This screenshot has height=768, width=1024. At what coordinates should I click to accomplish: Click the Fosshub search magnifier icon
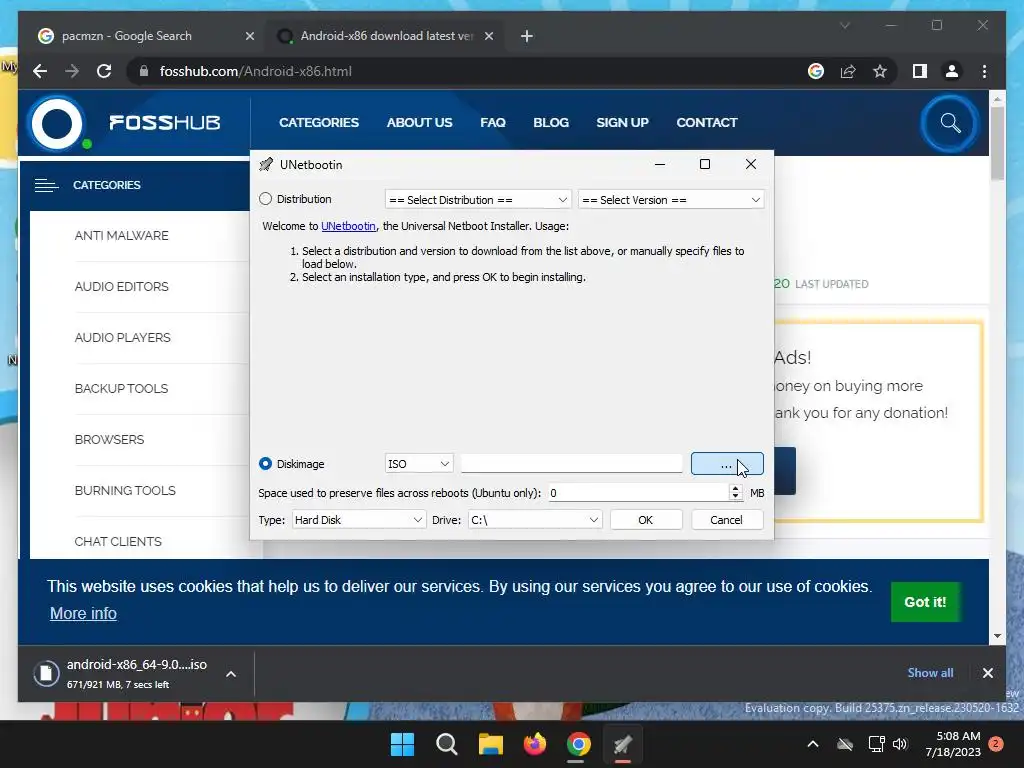(x=950, y=123)
